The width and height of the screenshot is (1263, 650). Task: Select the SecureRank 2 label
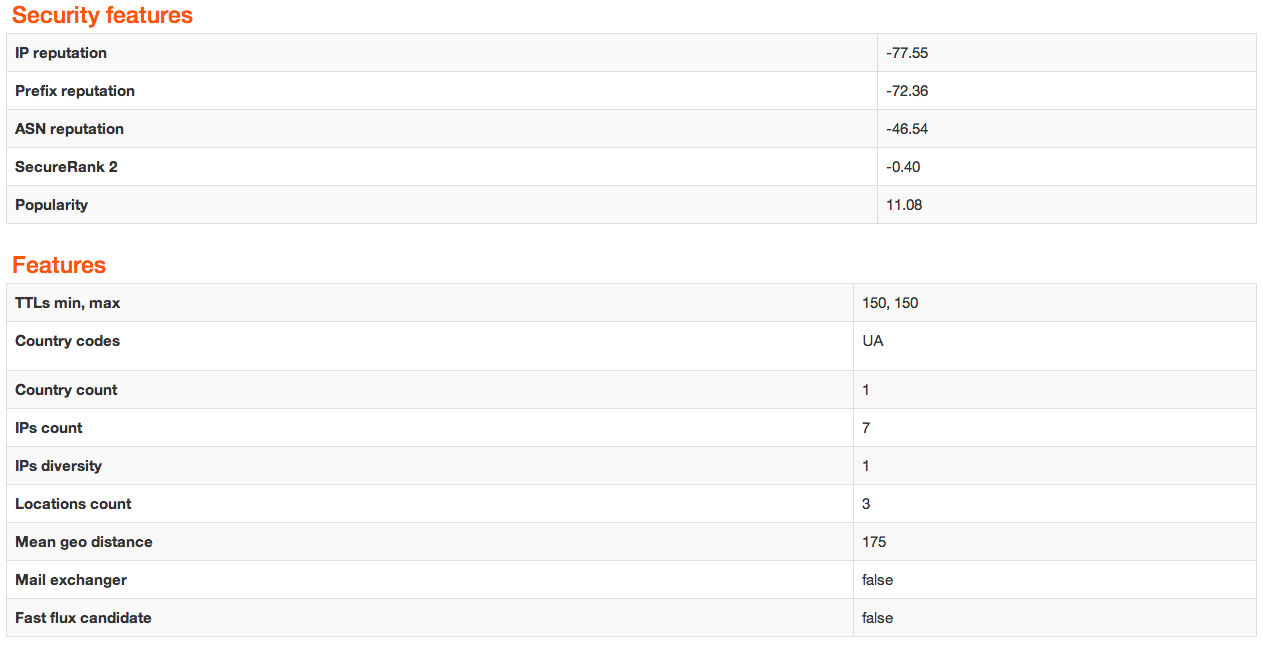coord(66,167)
